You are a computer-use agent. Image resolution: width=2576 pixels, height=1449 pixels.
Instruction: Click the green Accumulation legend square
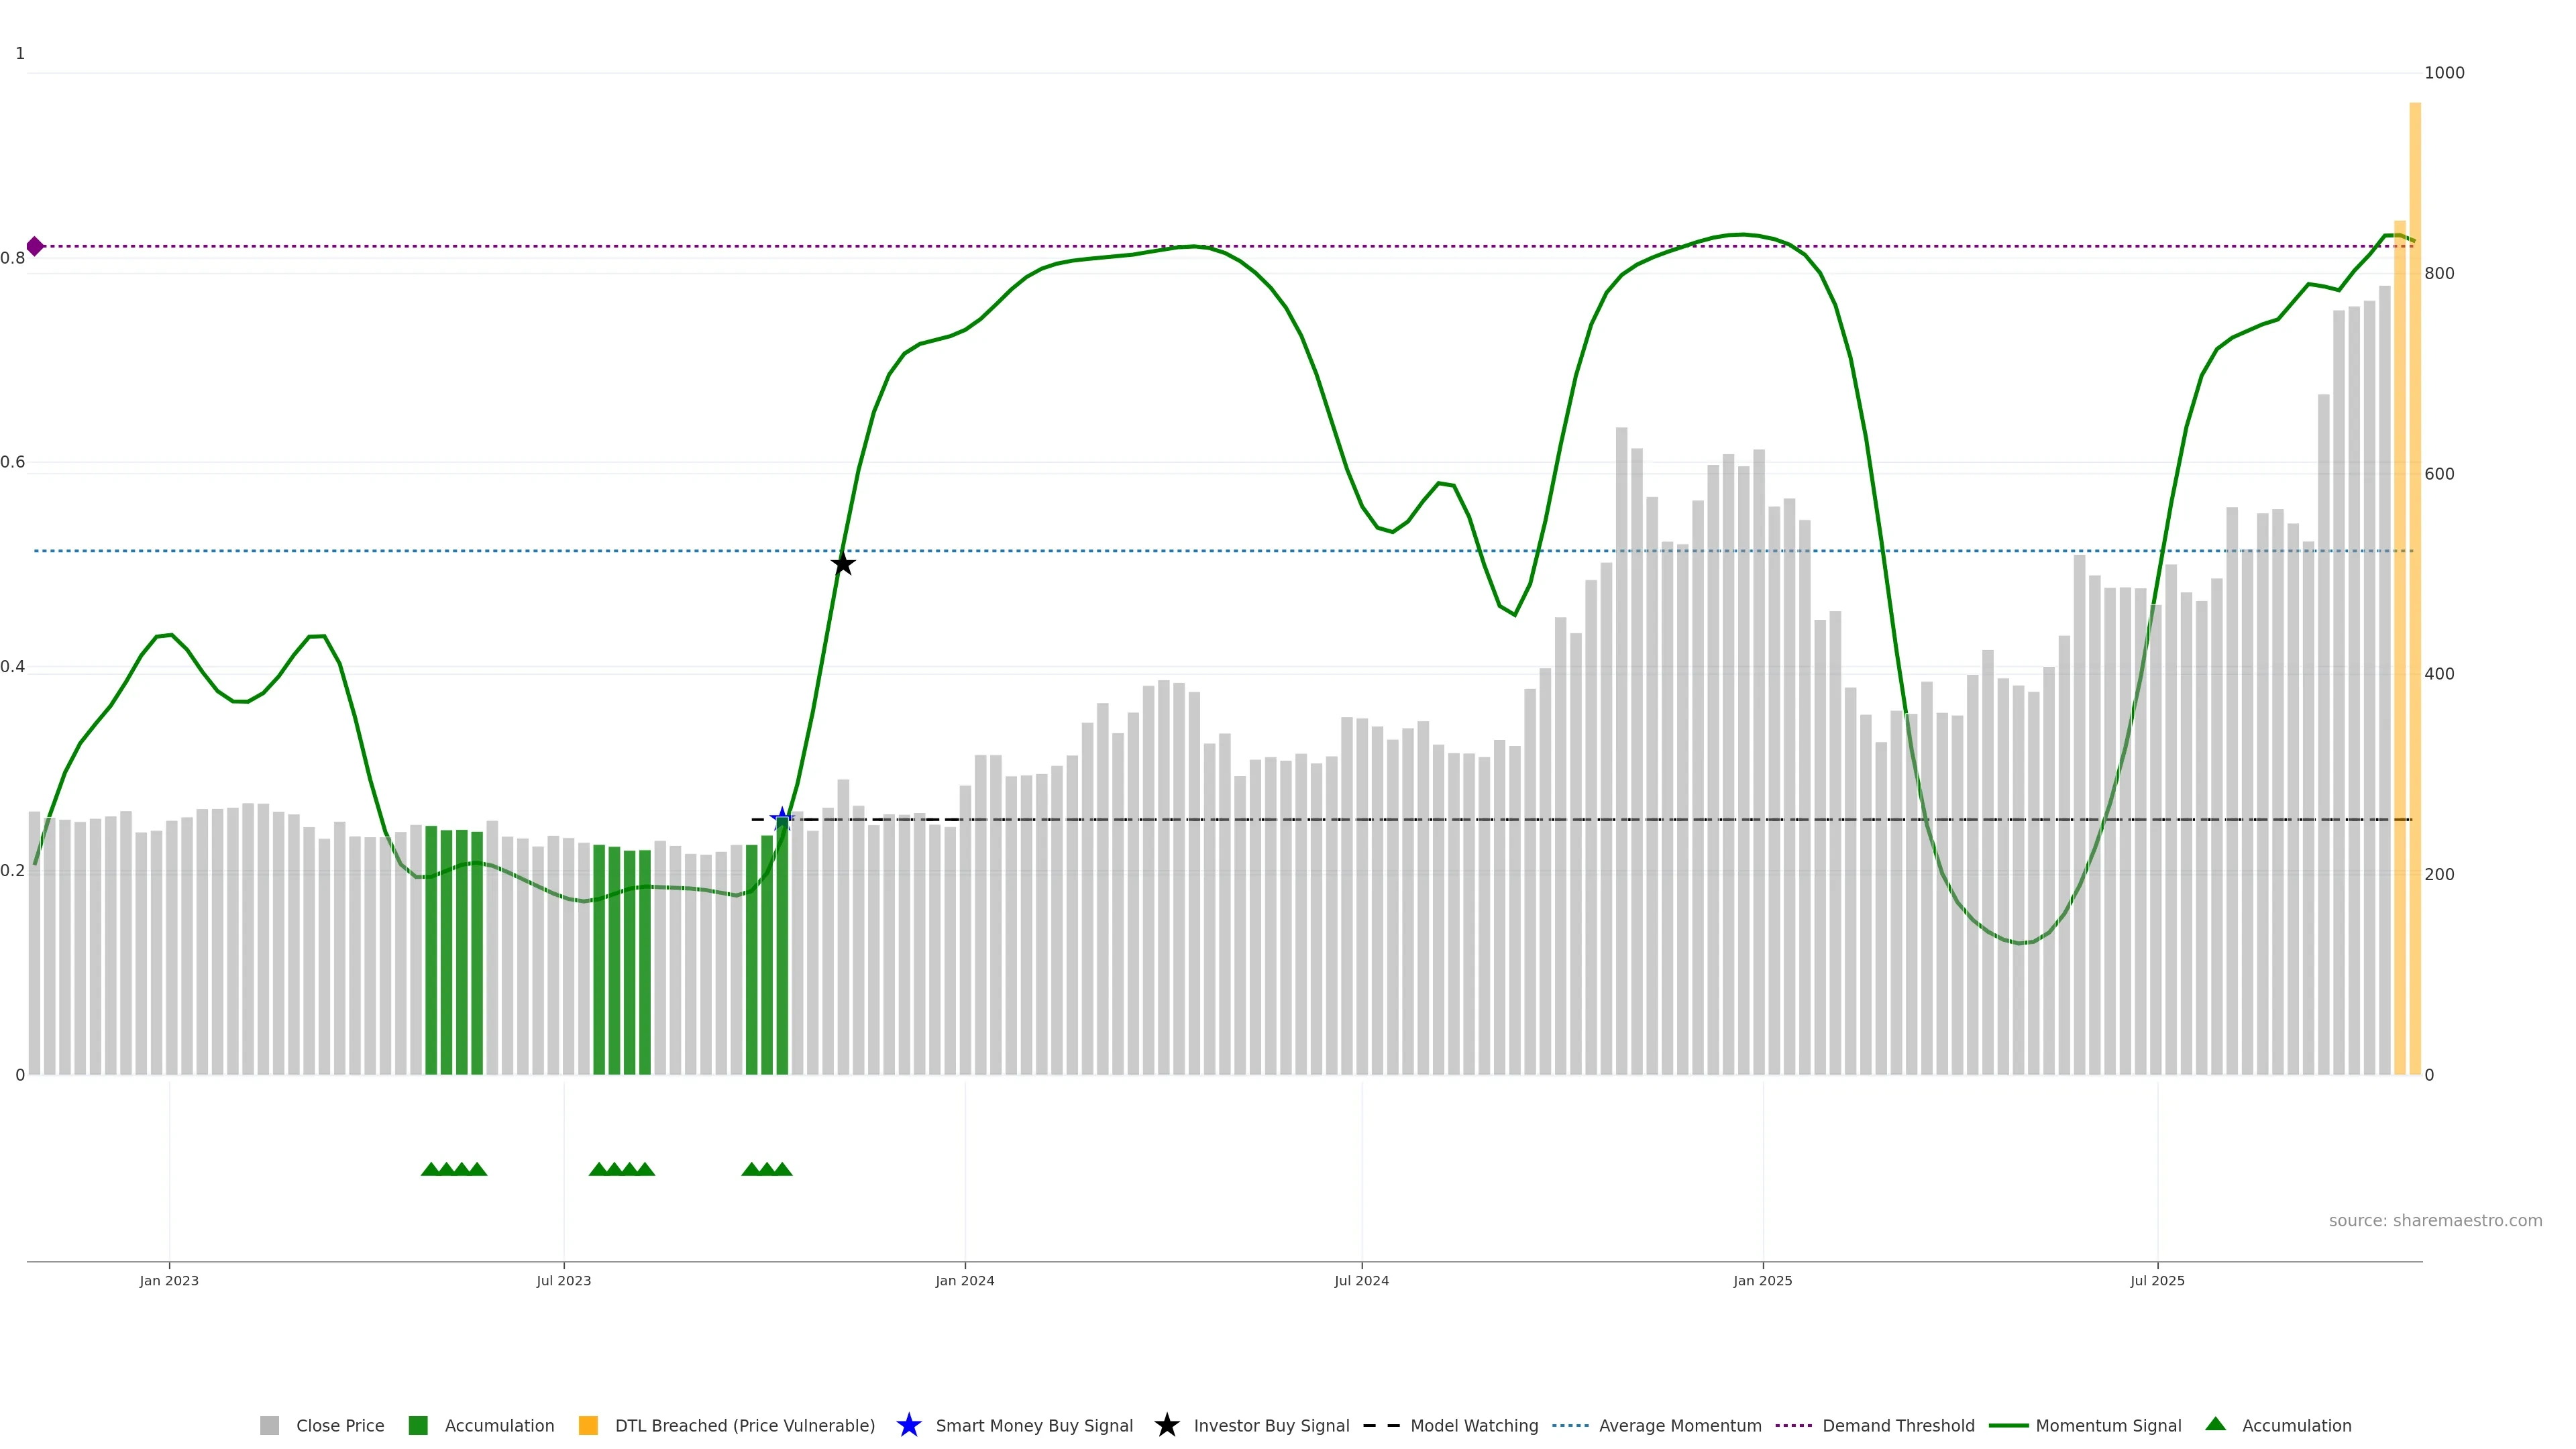coord(418,1425)
